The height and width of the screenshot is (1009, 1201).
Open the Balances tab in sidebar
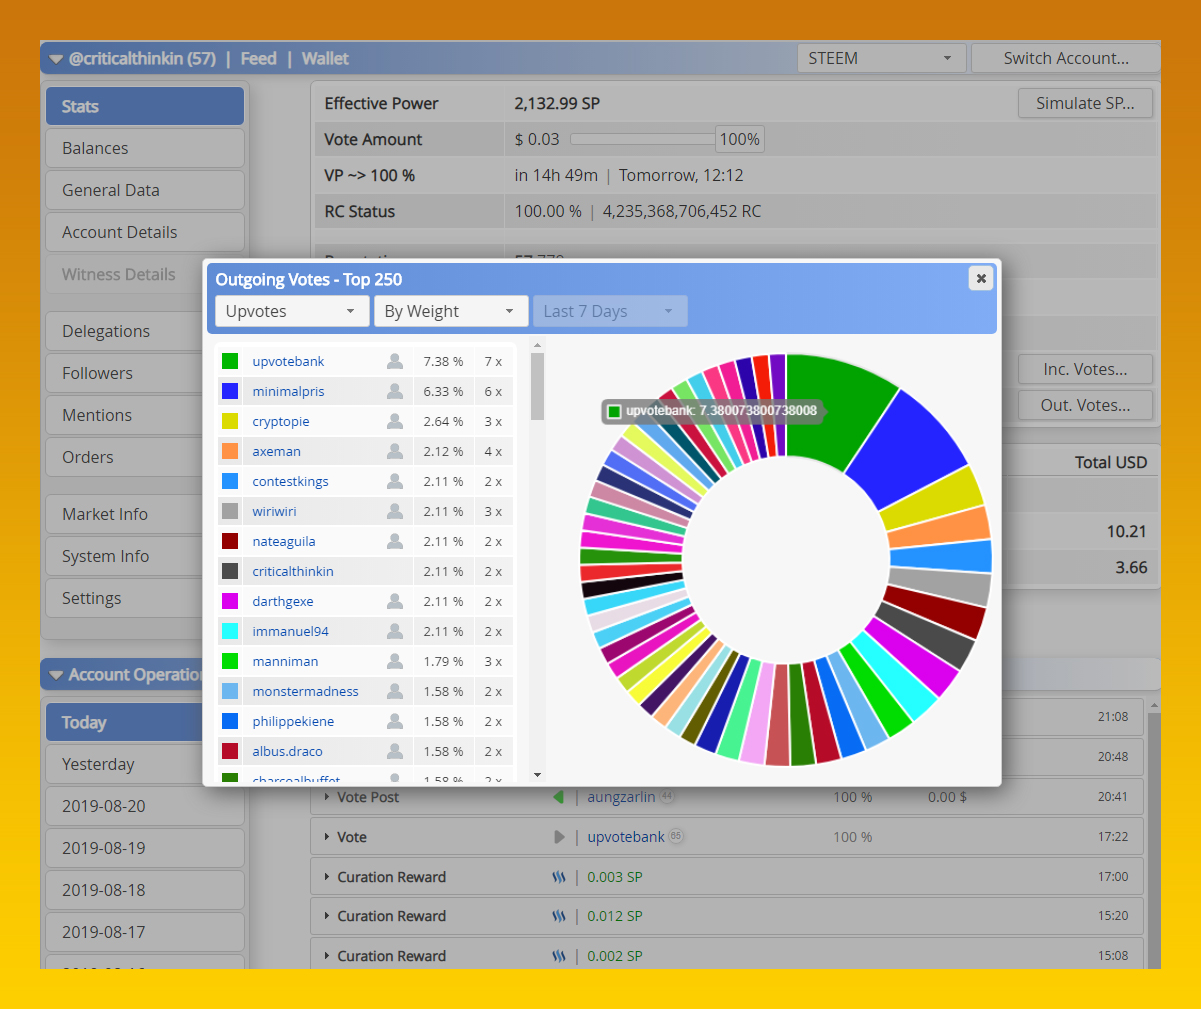point(145,148)
